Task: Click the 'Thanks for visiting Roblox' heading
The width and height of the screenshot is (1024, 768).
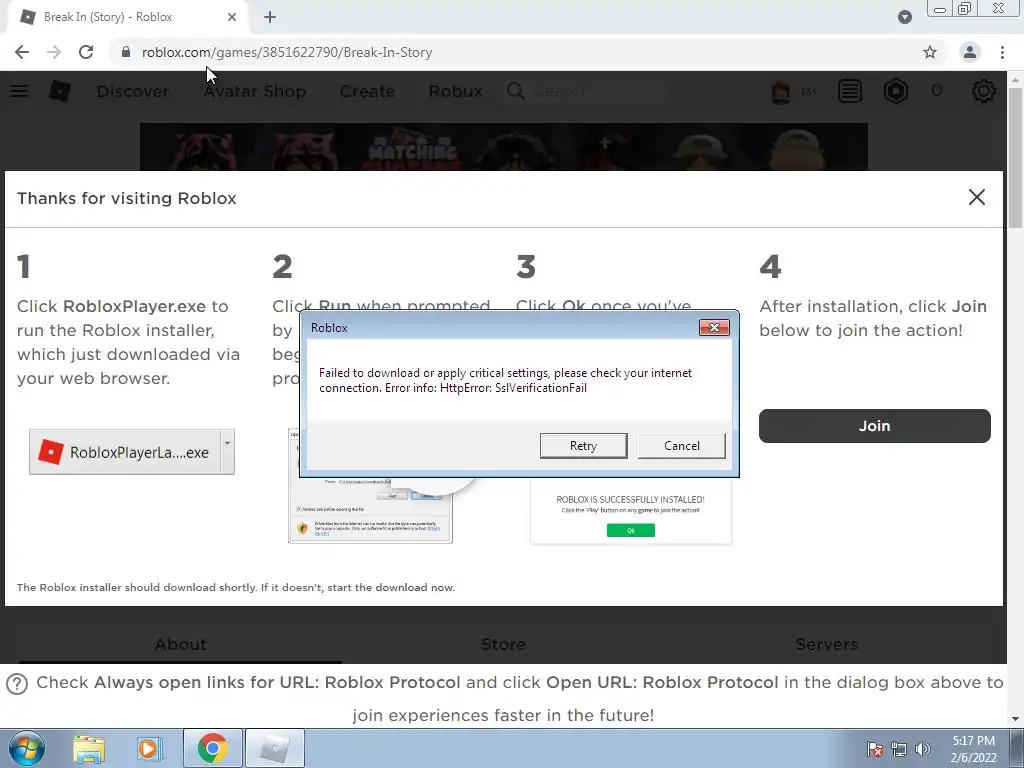Action: coord(127,198)
